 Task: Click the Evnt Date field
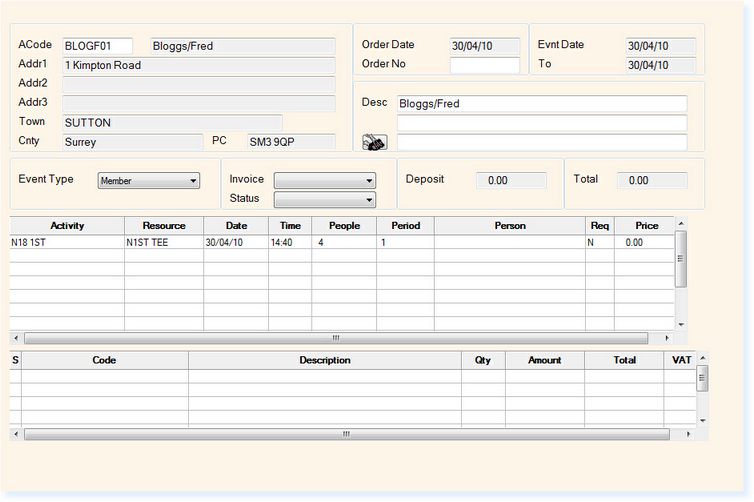click(660, 46)
